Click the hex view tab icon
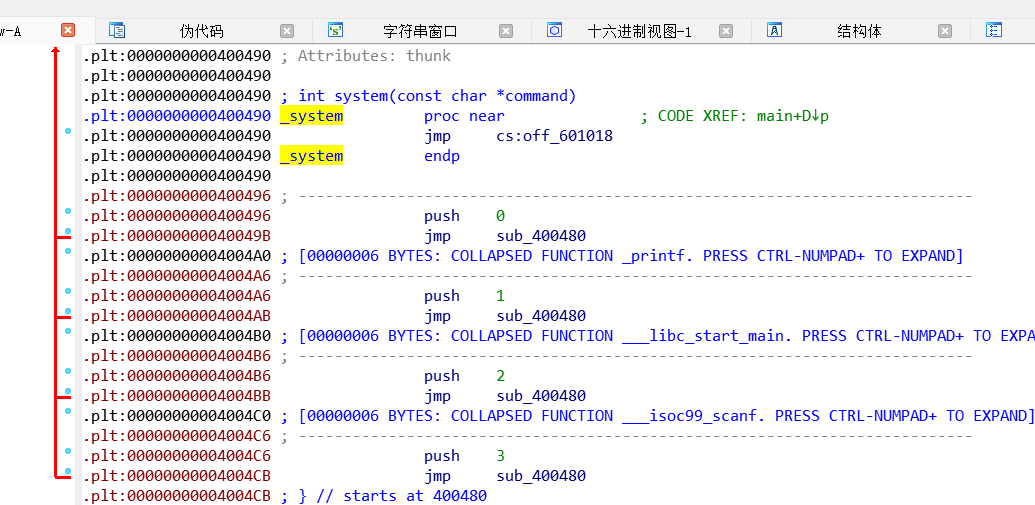The height and width of the screenshot is (505, 1035). pyautogui.click(x=554, y=30)
